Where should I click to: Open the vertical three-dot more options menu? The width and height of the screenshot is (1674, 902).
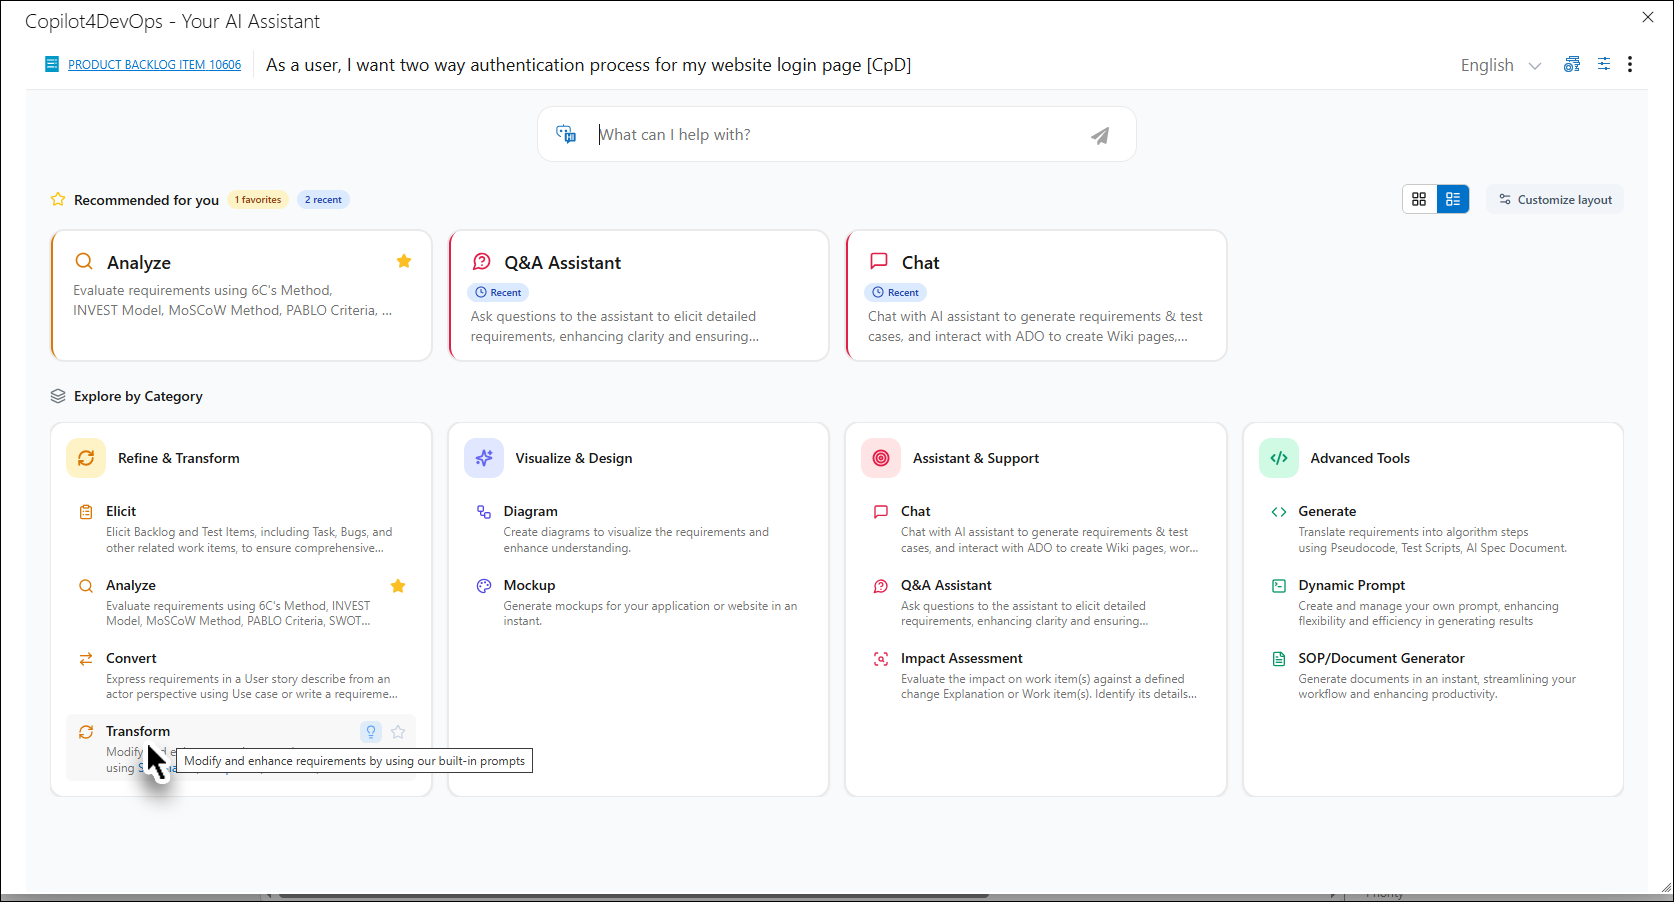click(x=1630, y=64)
